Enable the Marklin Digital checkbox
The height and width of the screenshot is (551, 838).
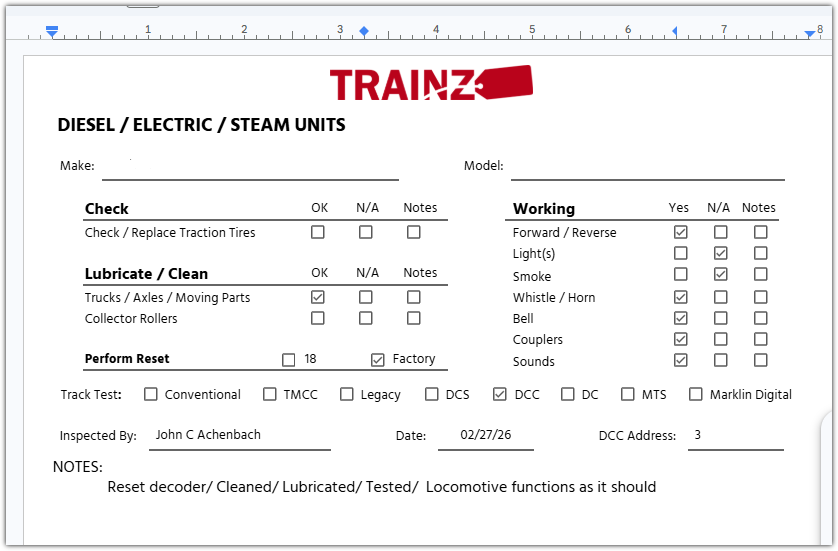(695, 394)
